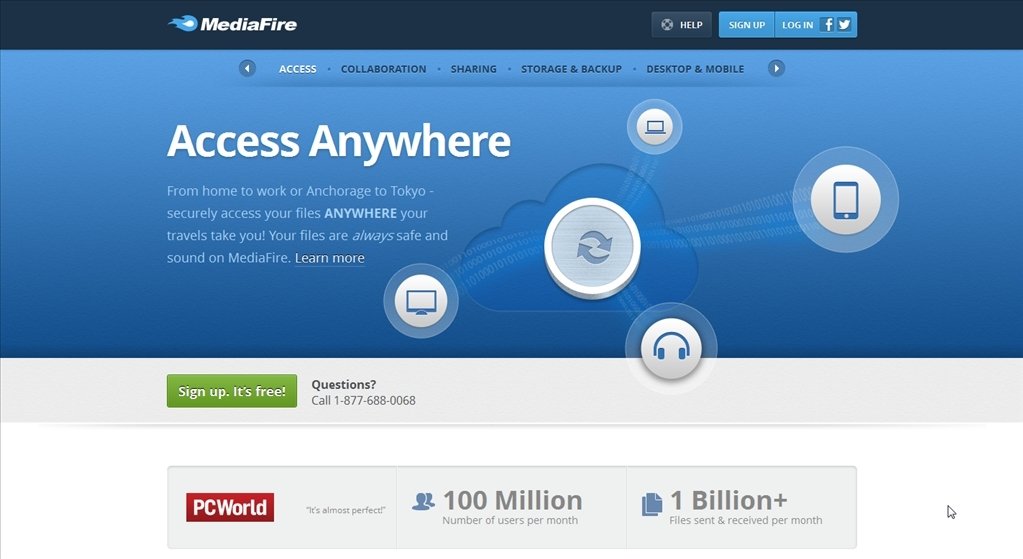This screenshot has height=559, width=1023.
Task: Click the 100 Million statistic text
Action: coord(513,500)
